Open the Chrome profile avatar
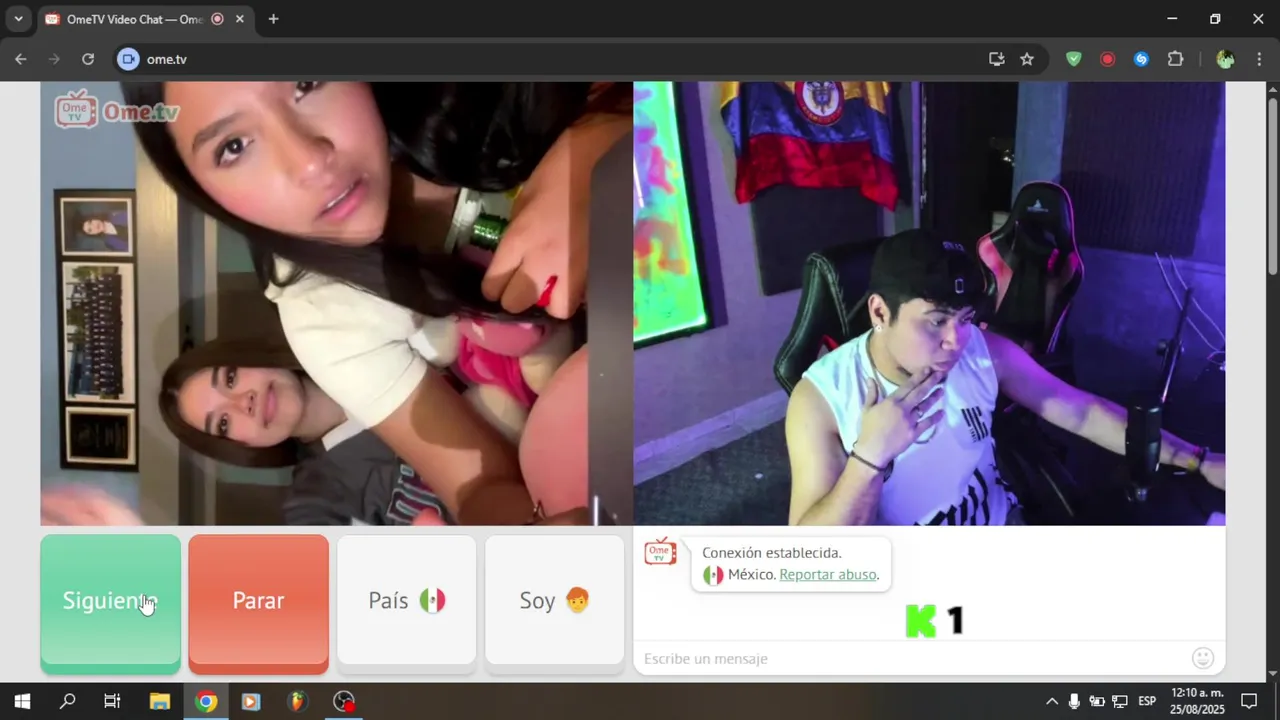1280x720 pixels. [1225, 59]
